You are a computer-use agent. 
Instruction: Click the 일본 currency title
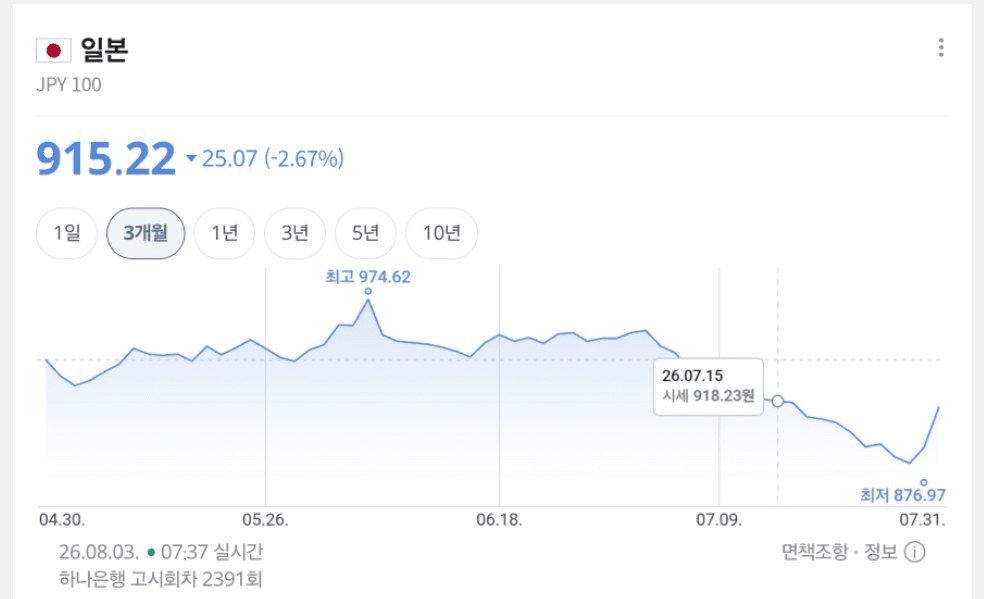pos(104,50)
